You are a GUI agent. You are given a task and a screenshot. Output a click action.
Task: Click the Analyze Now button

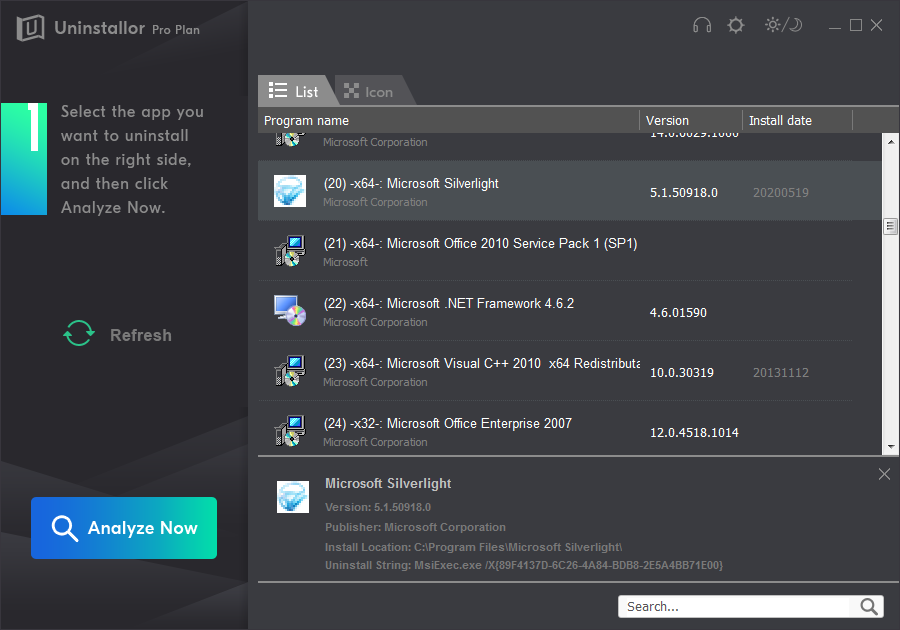tap(124, 528)
